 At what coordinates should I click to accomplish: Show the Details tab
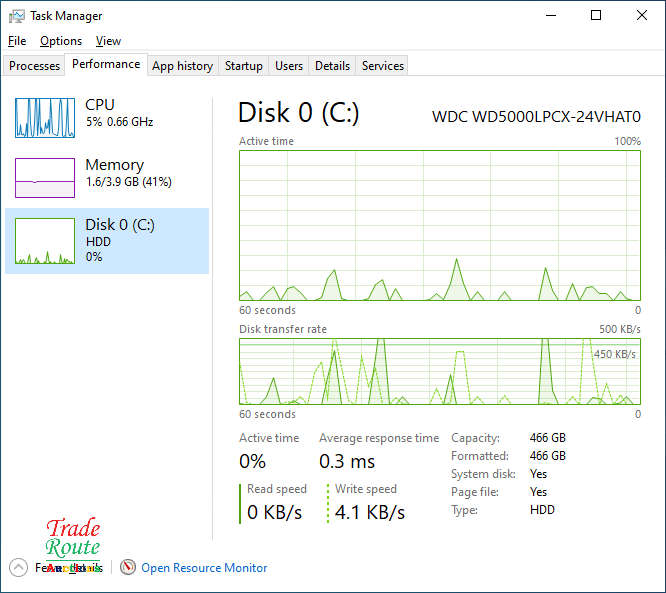[332, 66]
